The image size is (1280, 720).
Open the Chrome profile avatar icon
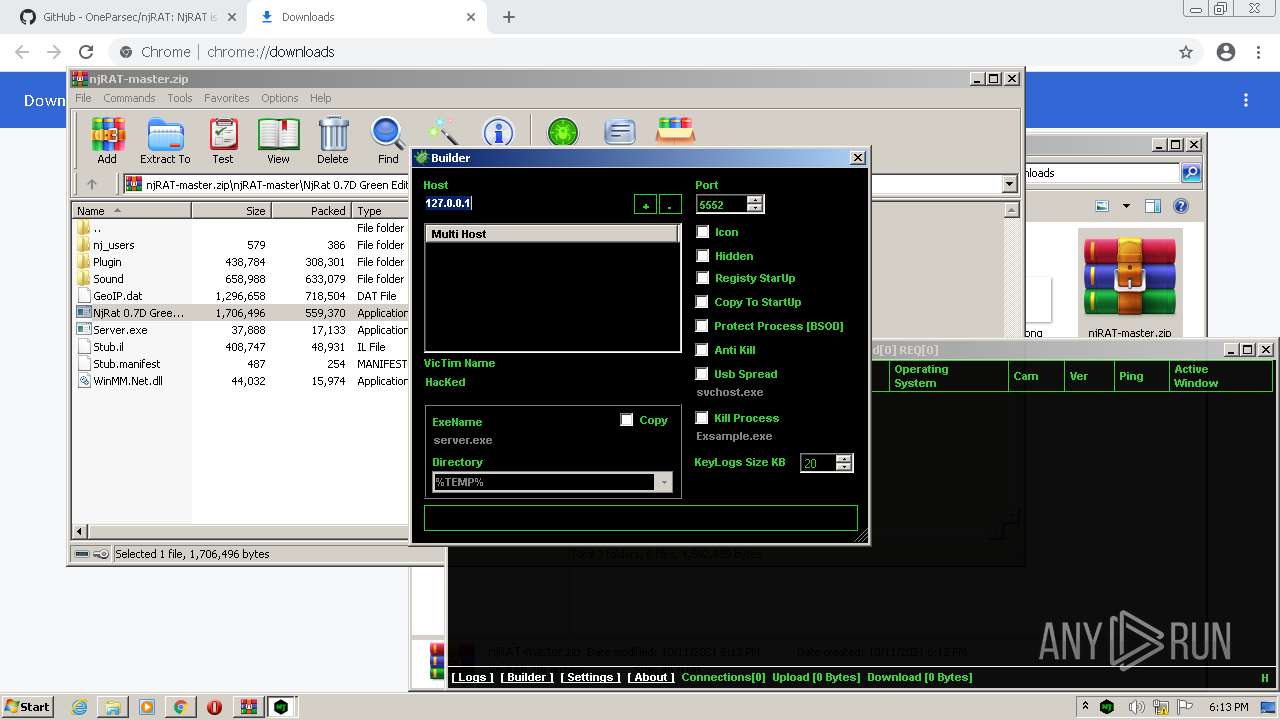pyautogui.click(x=1226, y=52)
